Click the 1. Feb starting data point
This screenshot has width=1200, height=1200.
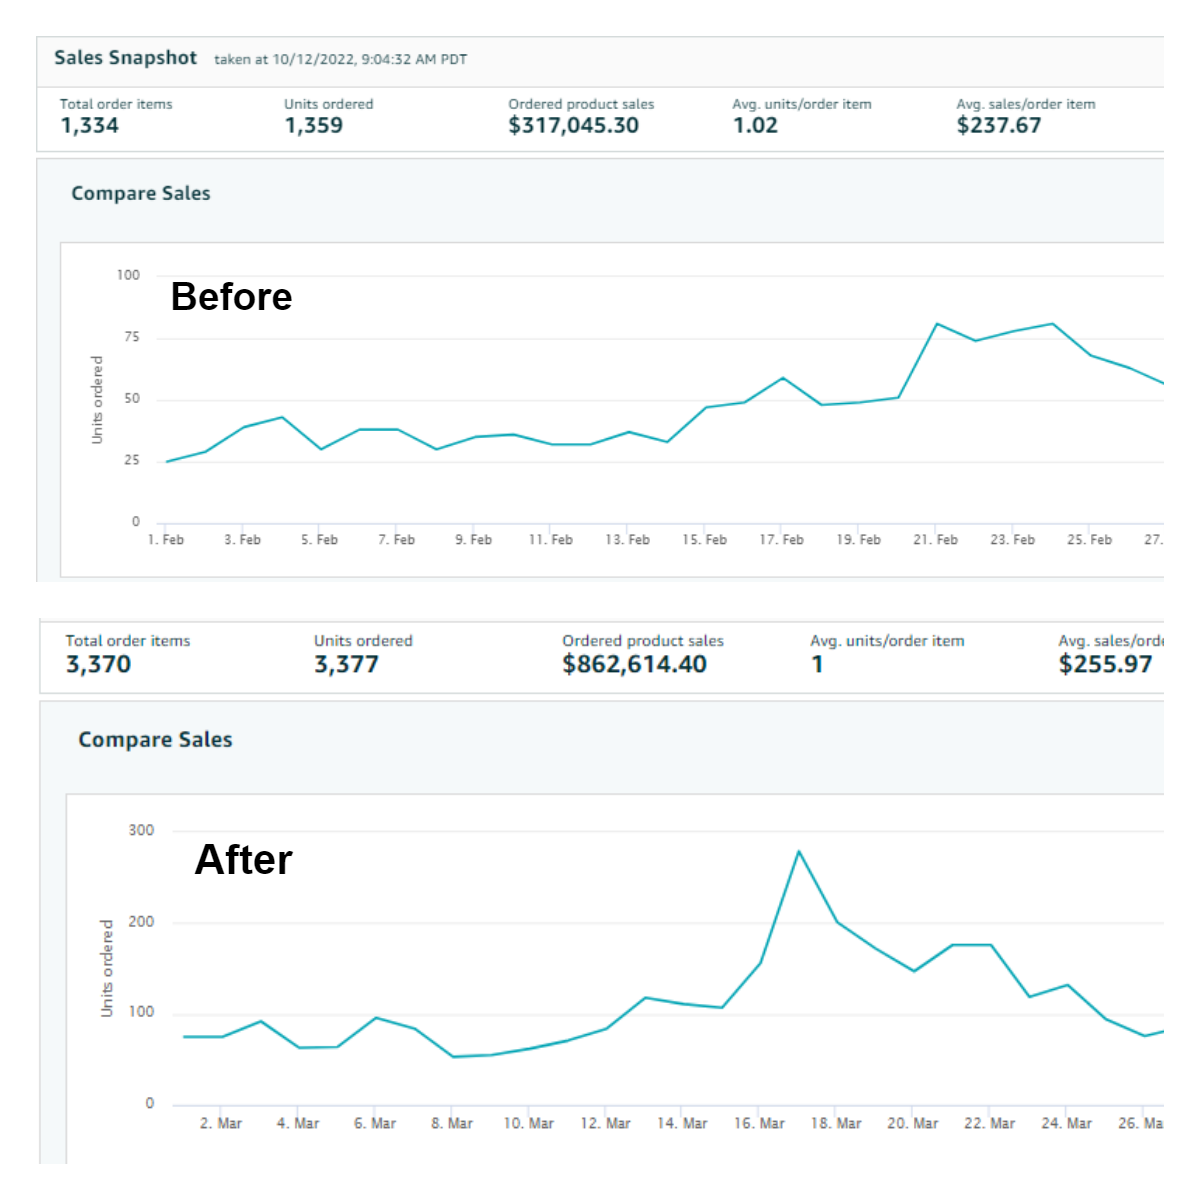167,461
